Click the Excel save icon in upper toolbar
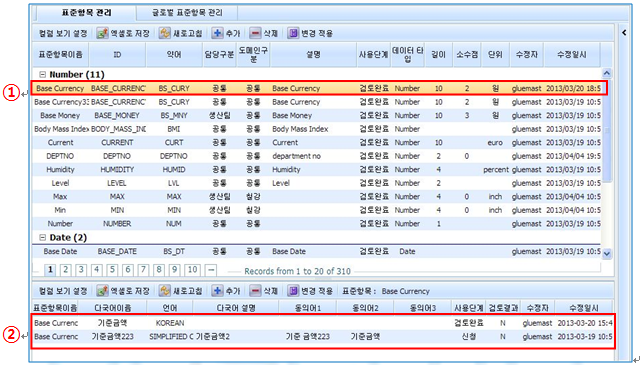Screen dimensions: 640x365 pyautogui.click(x=102, y=33)
